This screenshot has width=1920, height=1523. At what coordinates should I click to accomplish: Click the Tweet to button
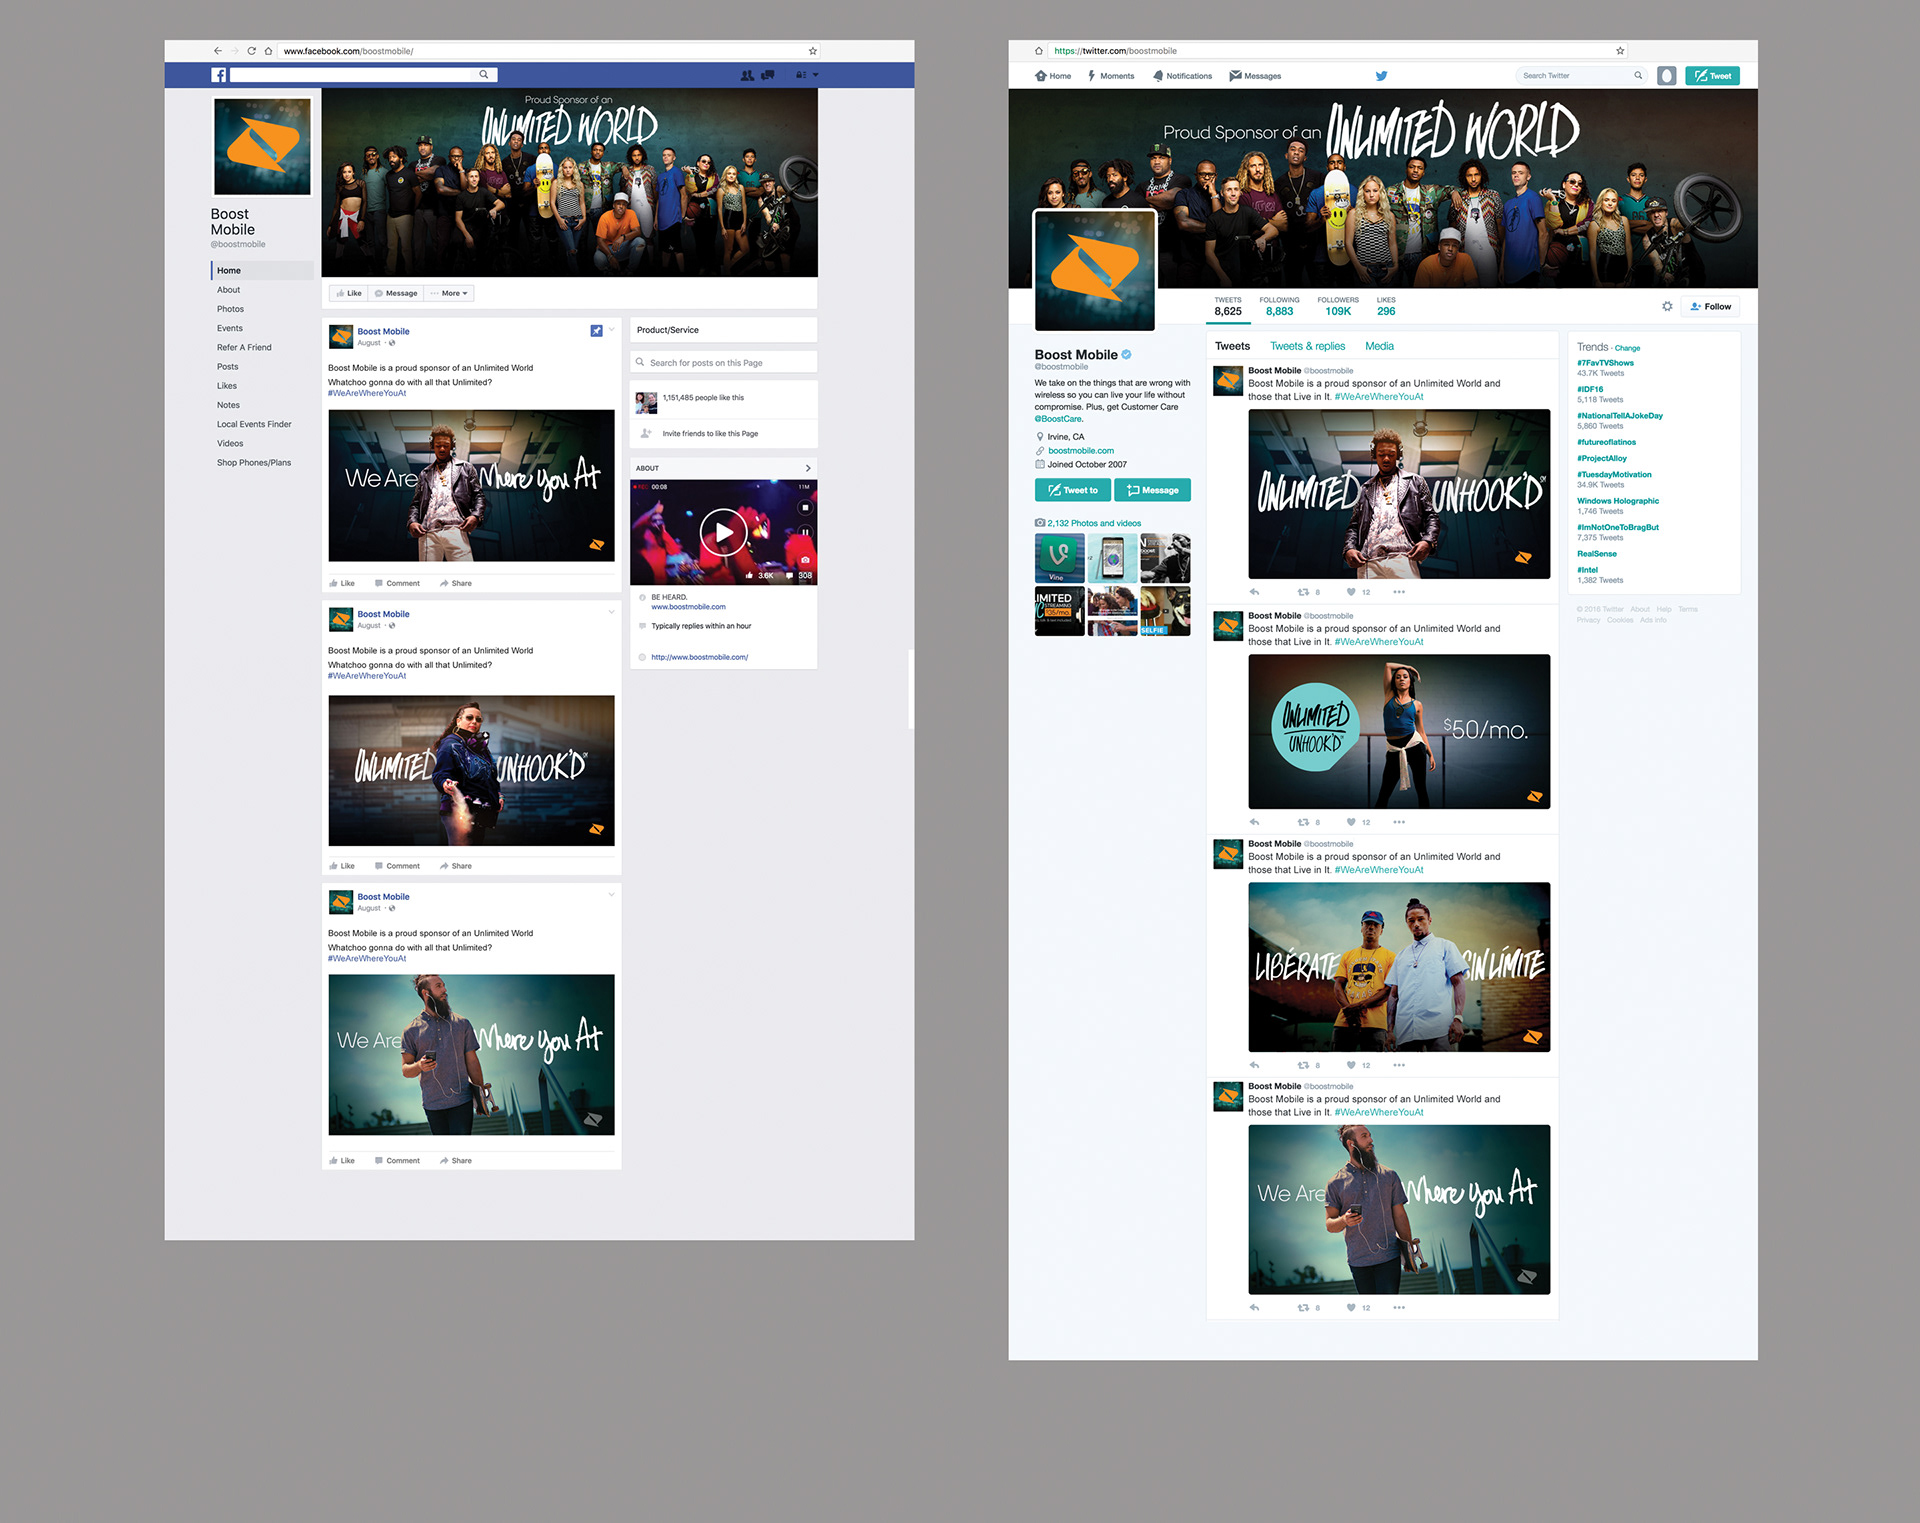[1072, 490]
